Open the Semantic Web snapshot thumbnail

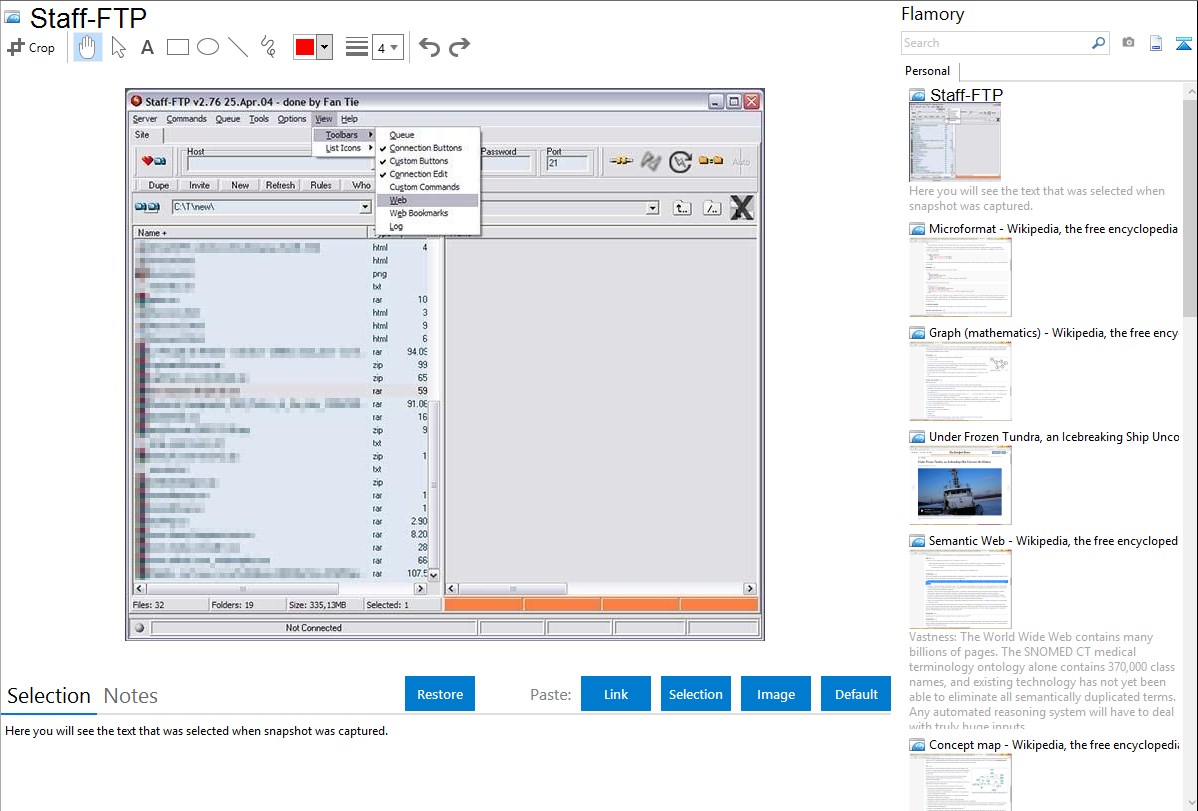pyautogui.click(x=960, y=590)
